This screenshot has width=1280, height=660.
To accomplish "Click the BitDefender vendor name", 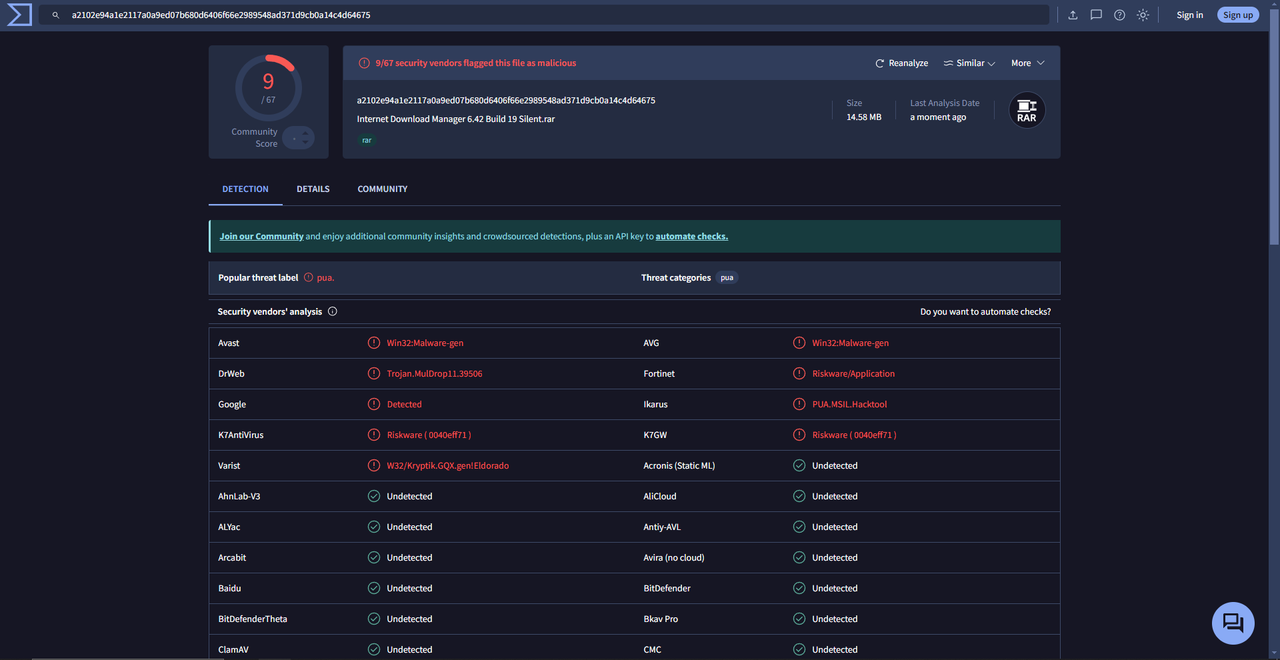I will click(x=667, y=588).
